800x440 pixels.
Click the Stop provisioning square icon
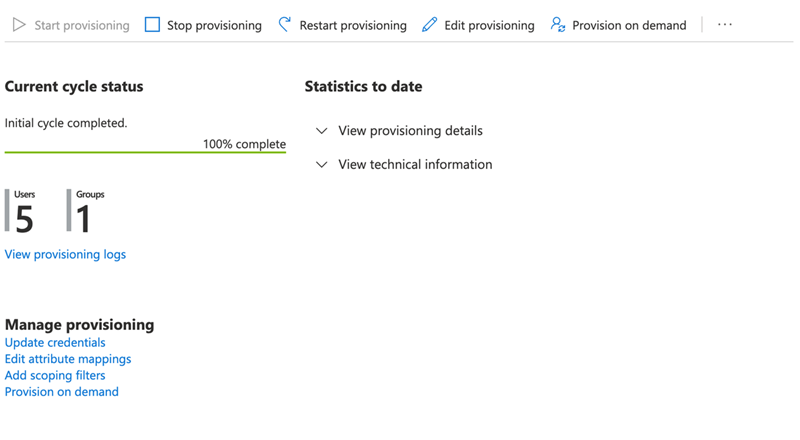[x=152, y=25]
